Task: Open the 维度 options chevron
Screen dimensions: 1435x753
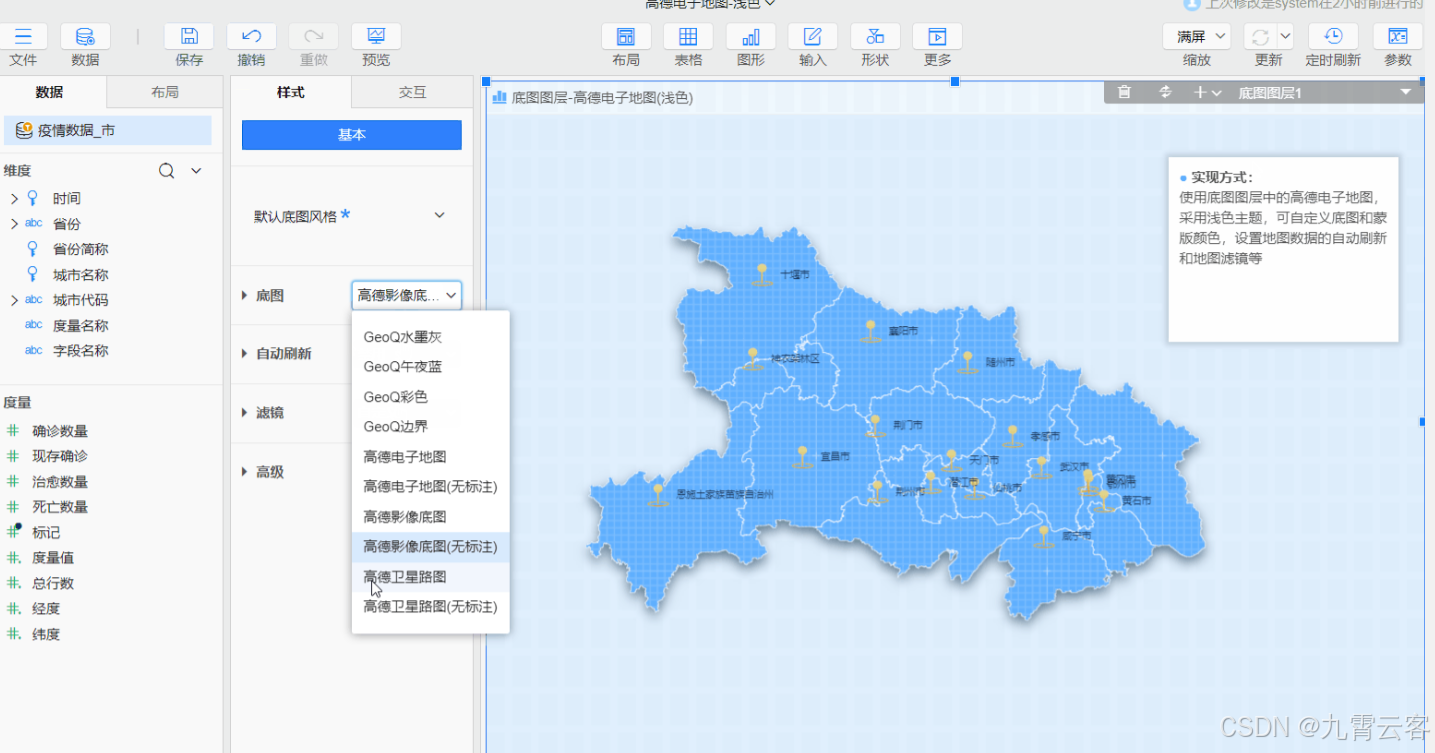Action: (196, 171)
